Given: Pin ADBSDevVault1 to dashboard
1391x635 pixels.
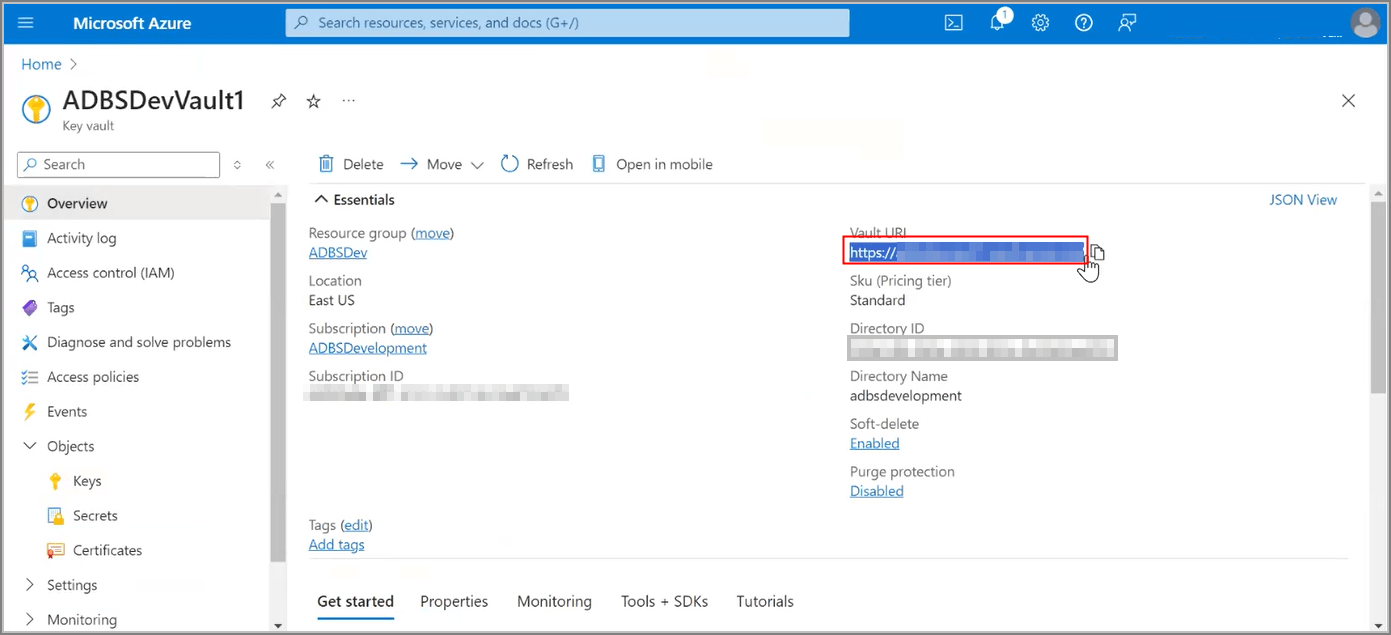Looking at the screenshot, I should click(278, 100).
